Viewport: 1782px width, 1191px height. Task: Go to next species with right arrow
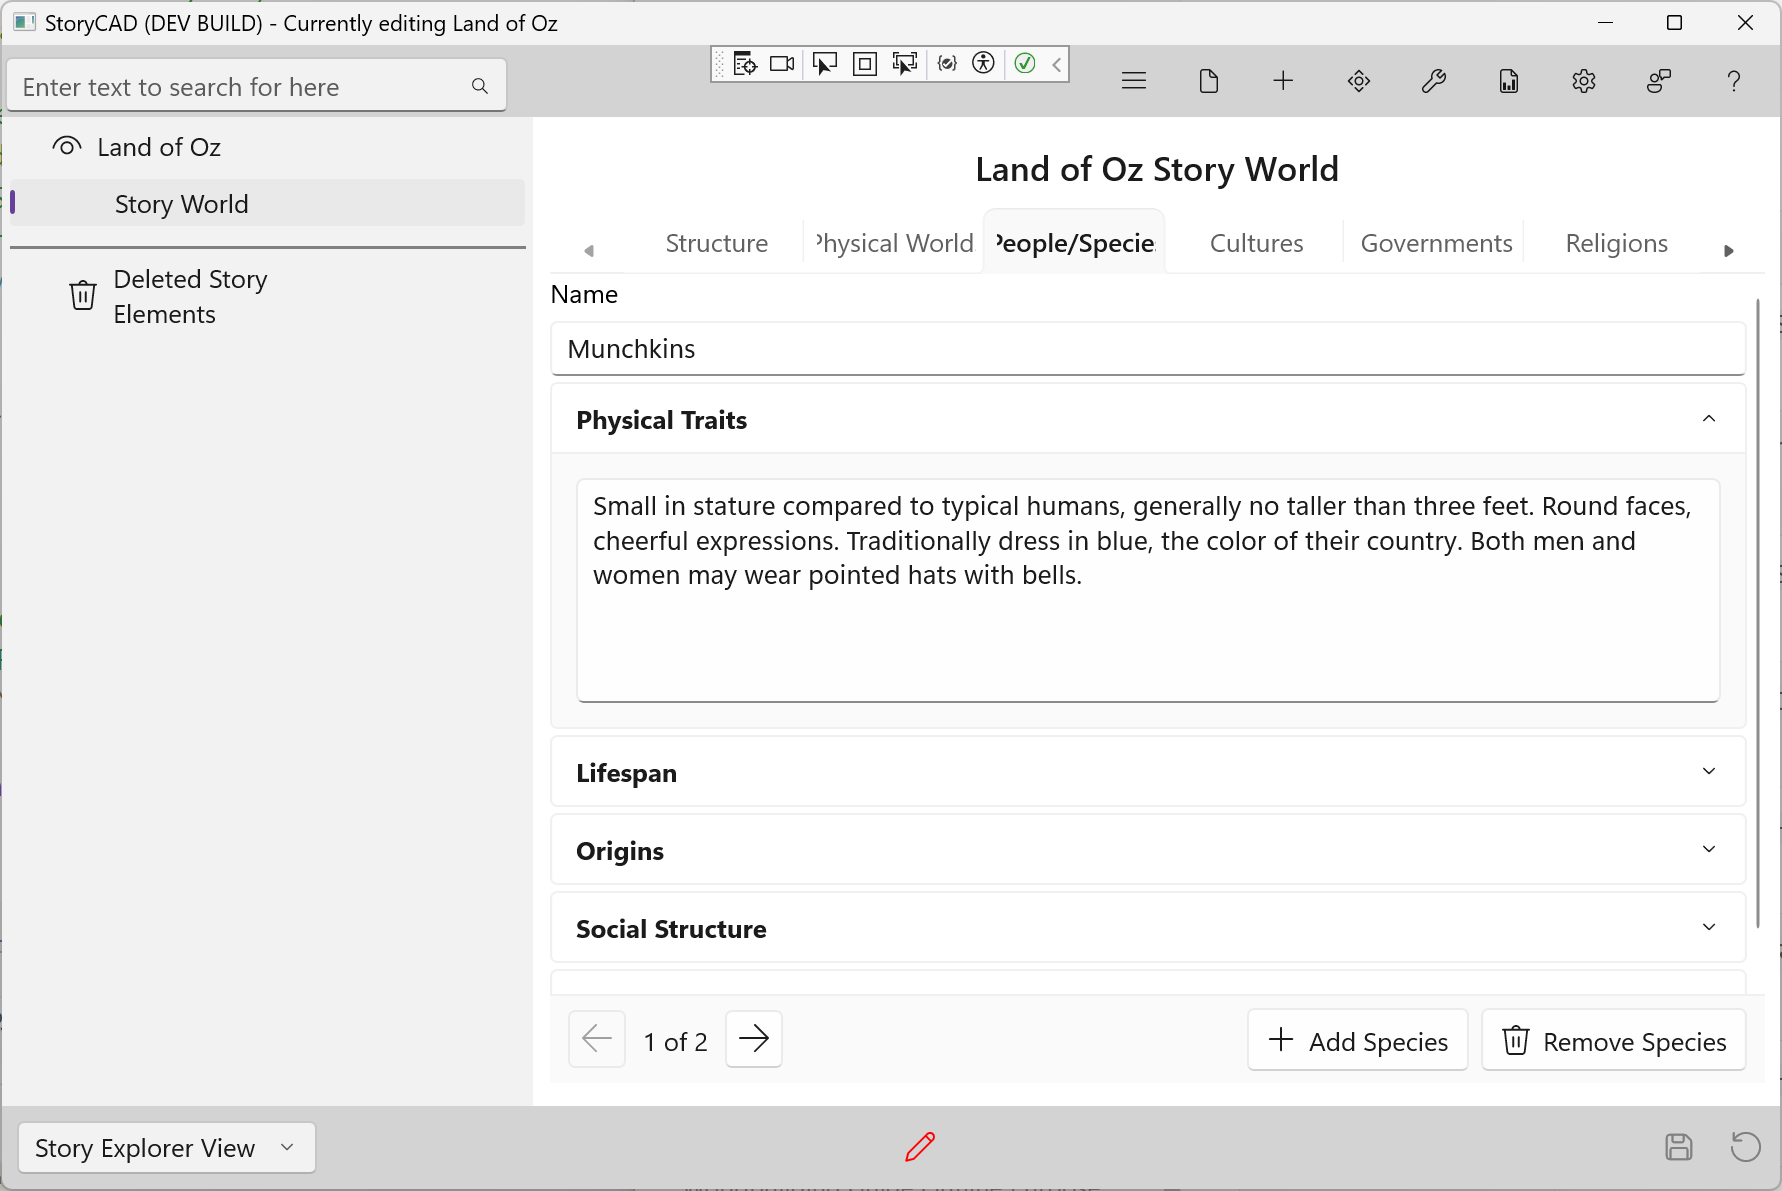pos(753,1040)
